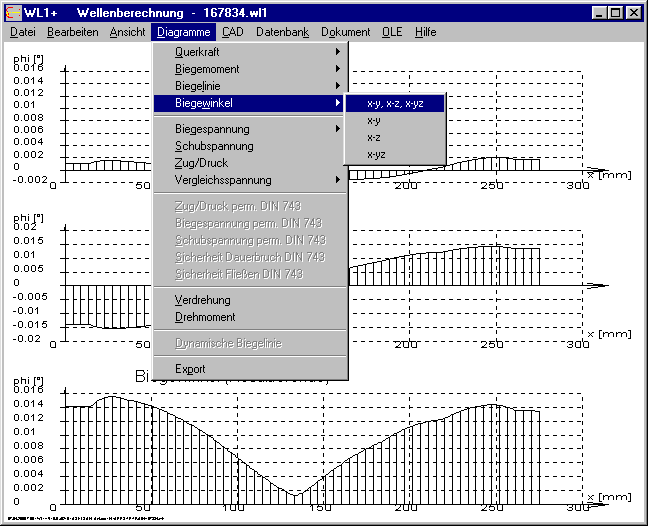Screen dimensions: 648x526
Task: Select Schubspannung from Diagramme menu
Action: pos(214,146)
